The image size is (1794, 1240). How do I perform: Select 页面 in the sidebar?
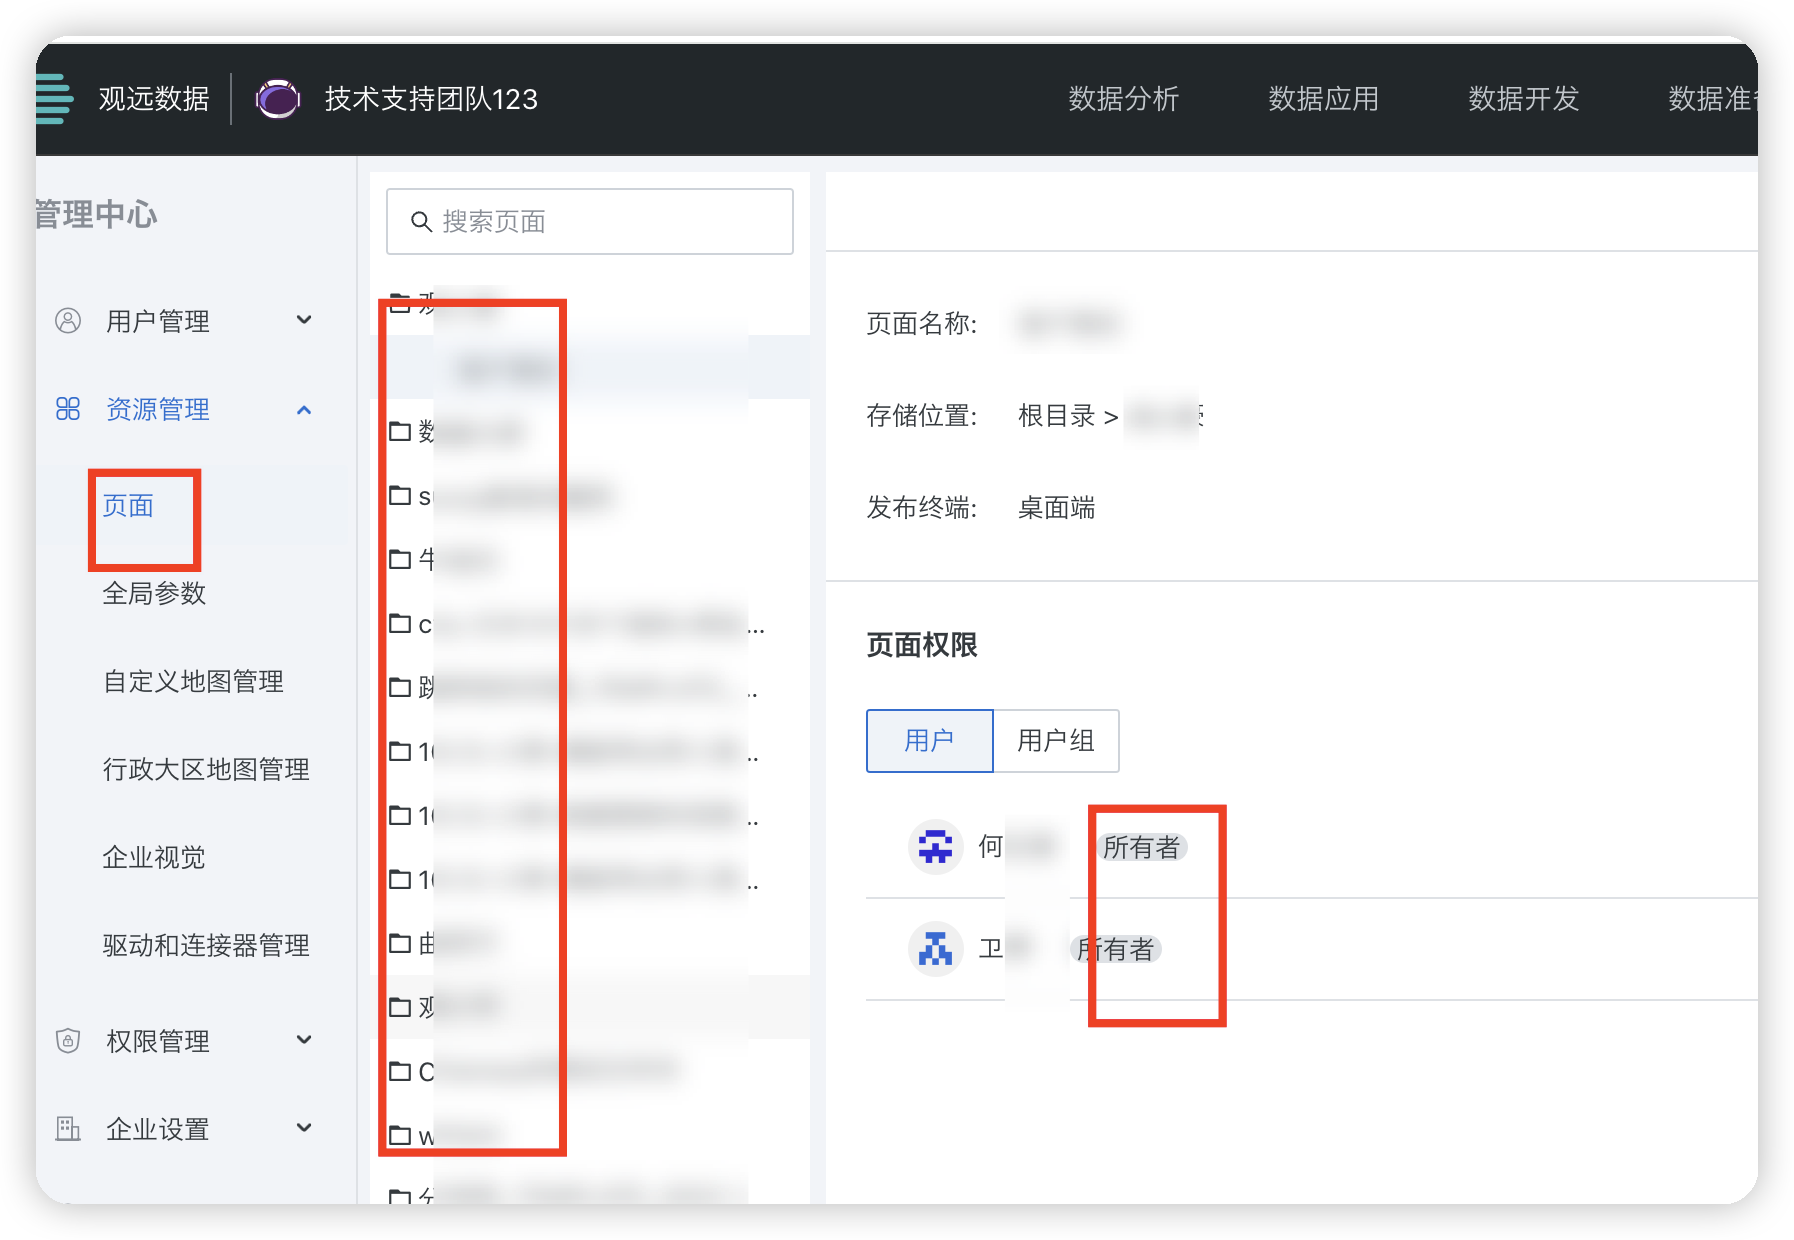(x=128, y=506)
